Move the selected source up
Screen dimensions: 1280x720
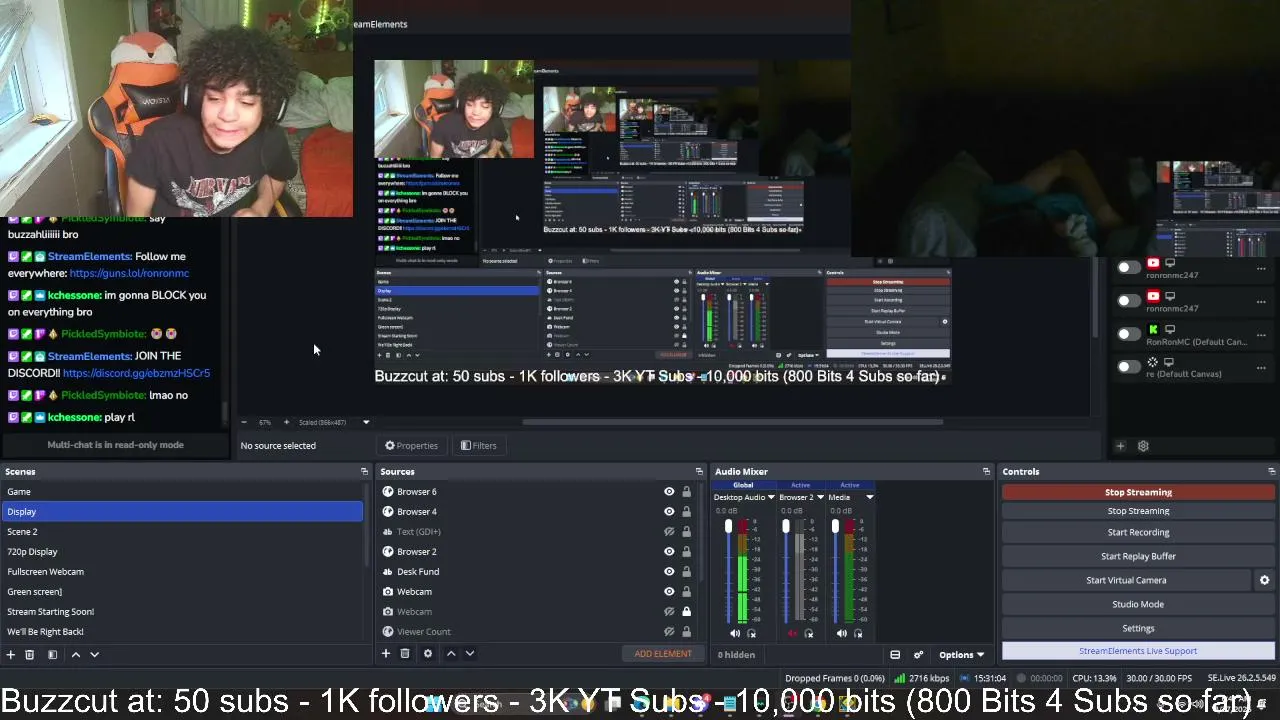pos(451,654)
